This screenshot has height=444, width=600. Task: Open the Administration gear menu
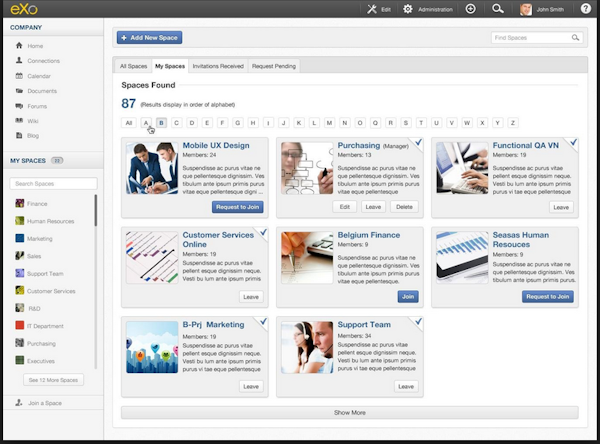coord(408,9)
